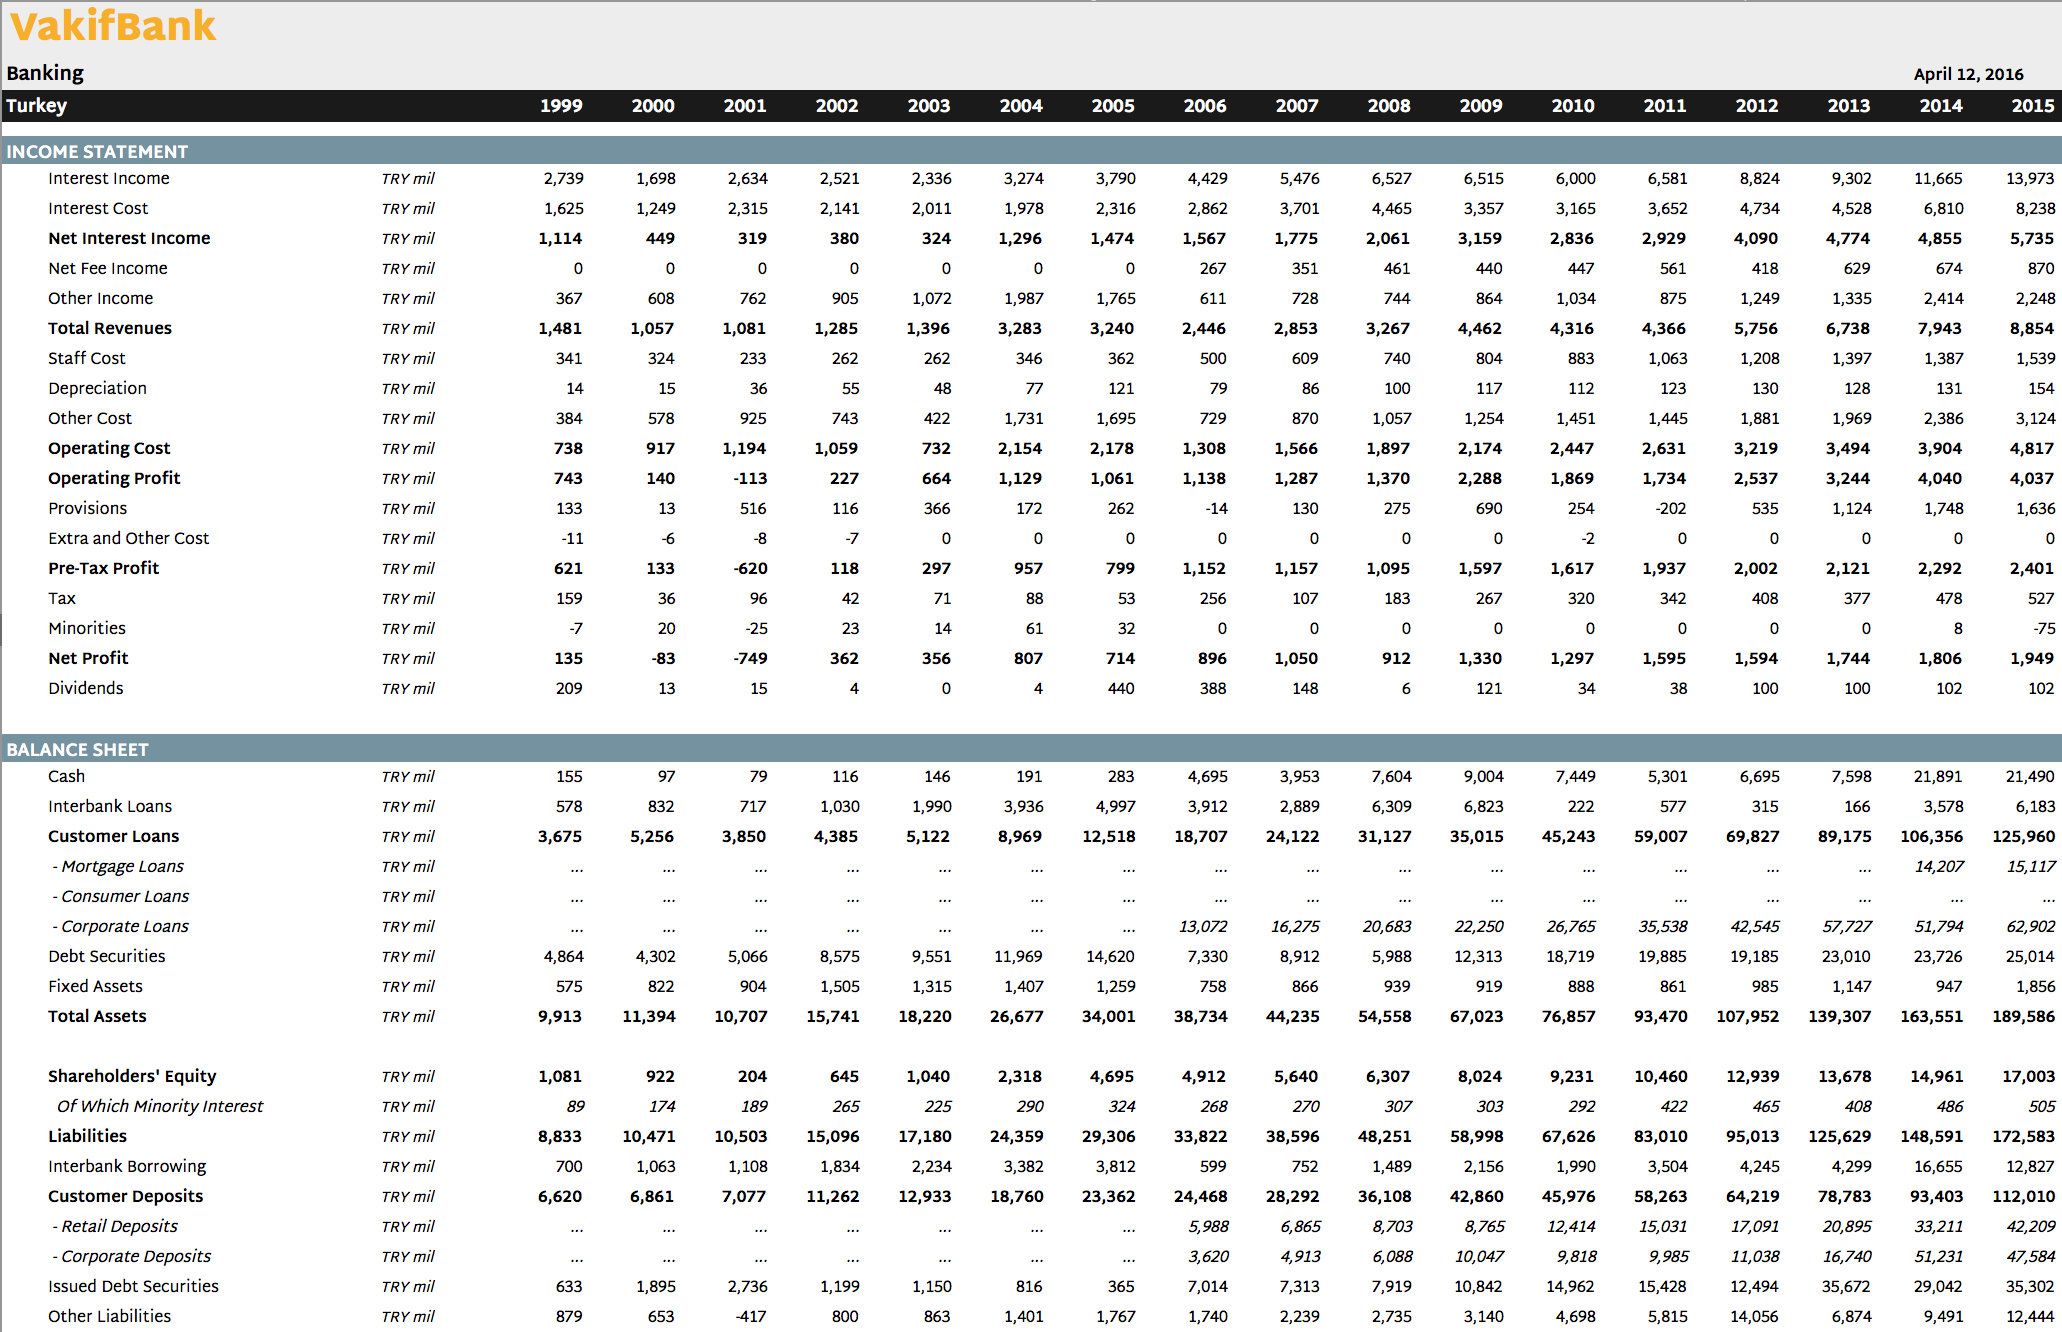Select 2005 Dividends value 440

click(x=1121, y=688)
